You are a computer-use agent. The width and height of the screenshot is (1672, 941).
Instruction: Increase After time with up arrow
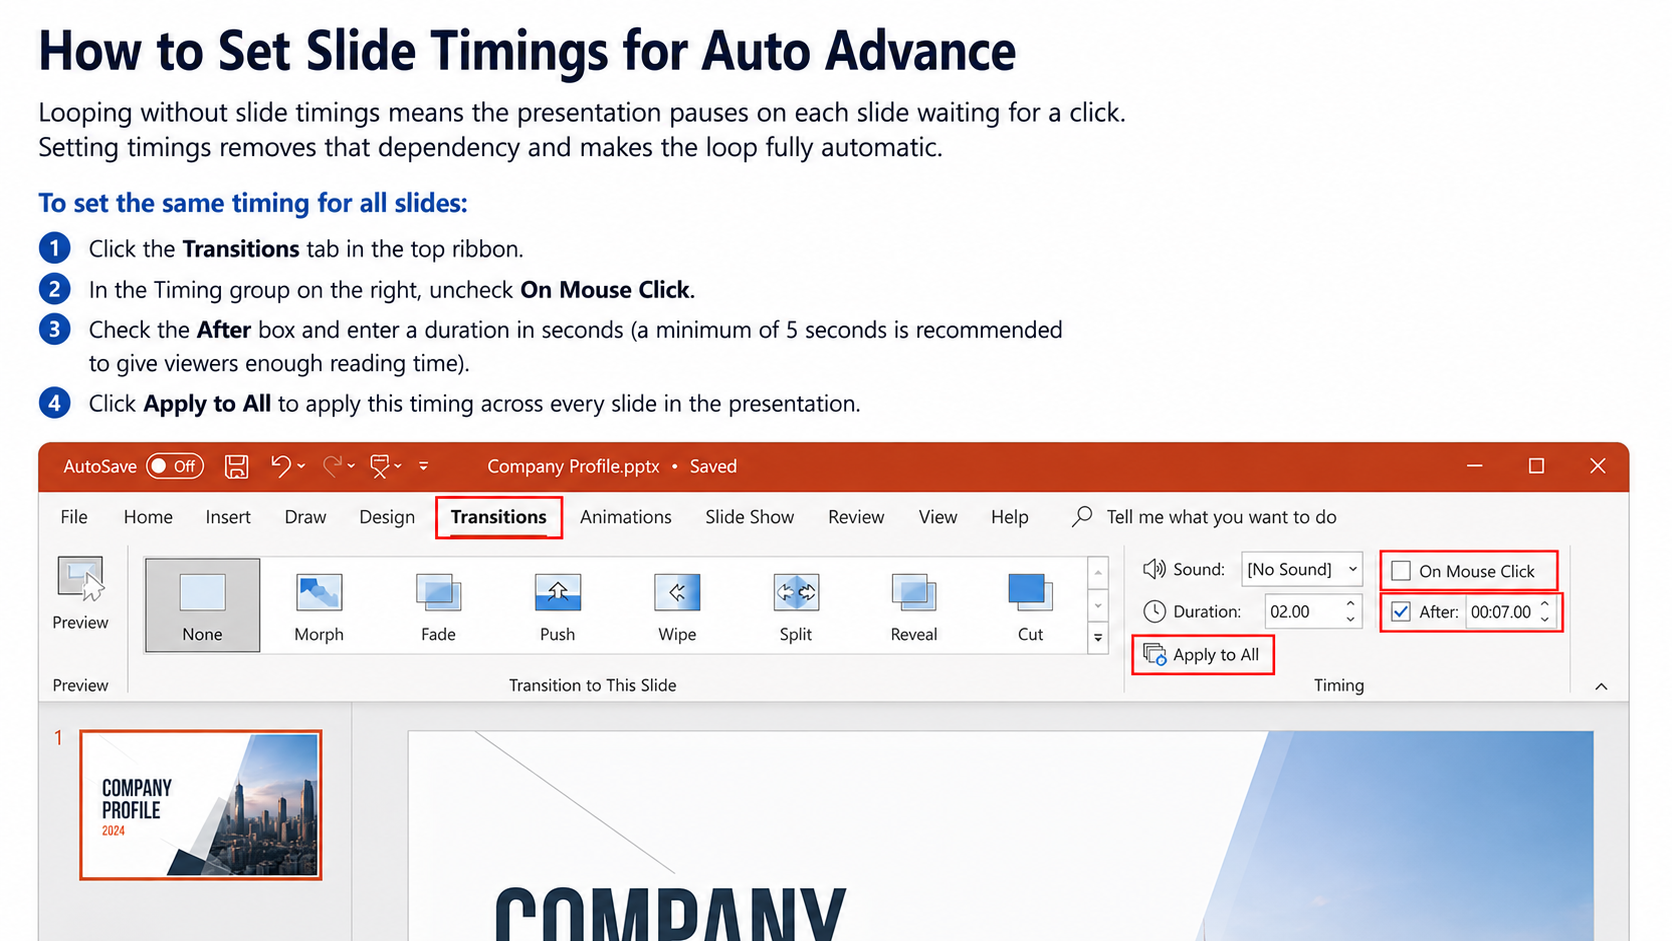(x=1545, y=604)
